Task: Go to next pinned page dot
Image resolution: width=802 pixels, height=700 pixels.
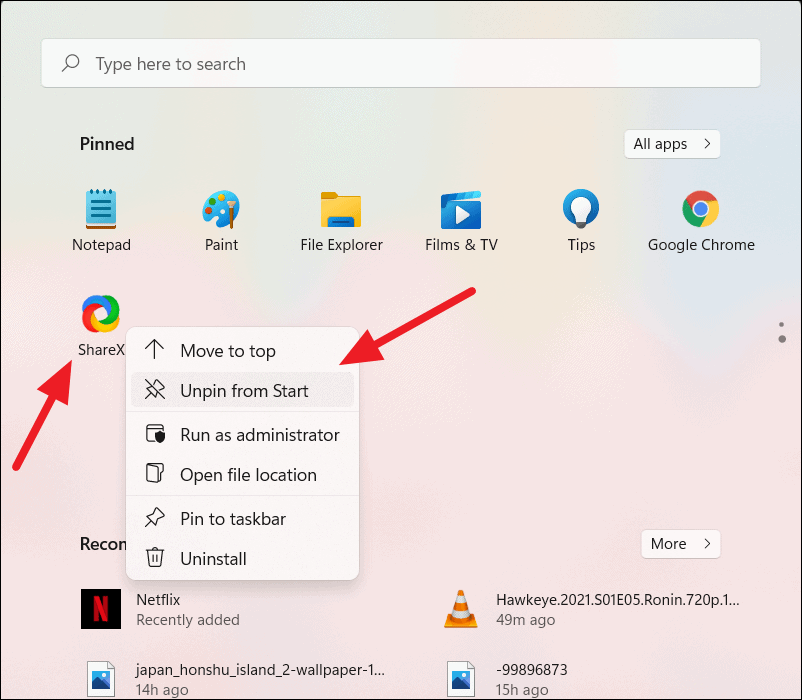Action: [x=782, y=339]
